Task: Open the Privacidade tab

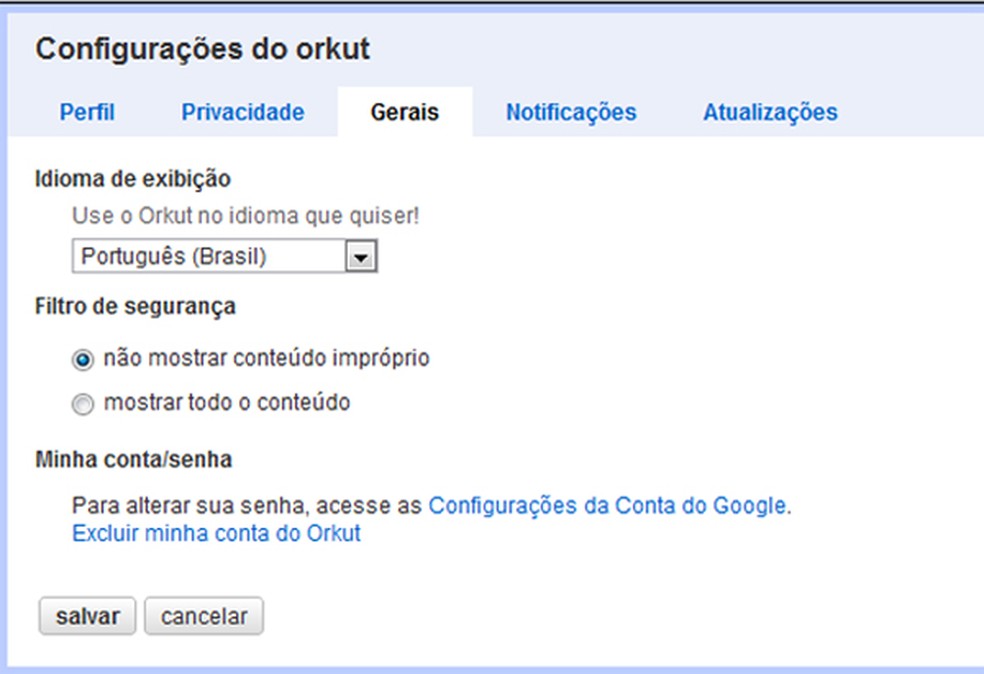Action: click(x=243, y=112)
